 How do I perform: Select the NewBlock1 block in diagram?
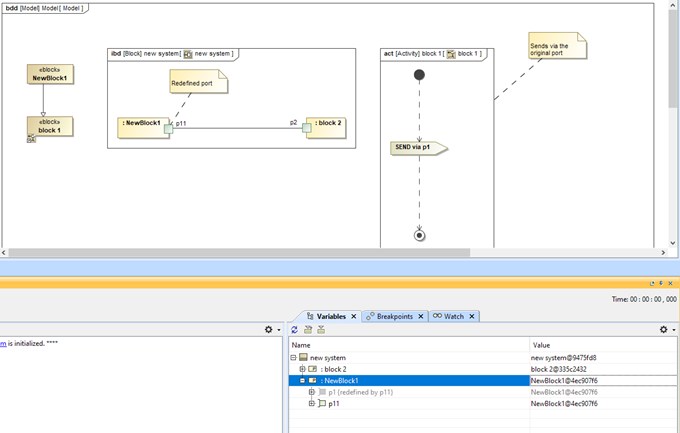[50, 74]
